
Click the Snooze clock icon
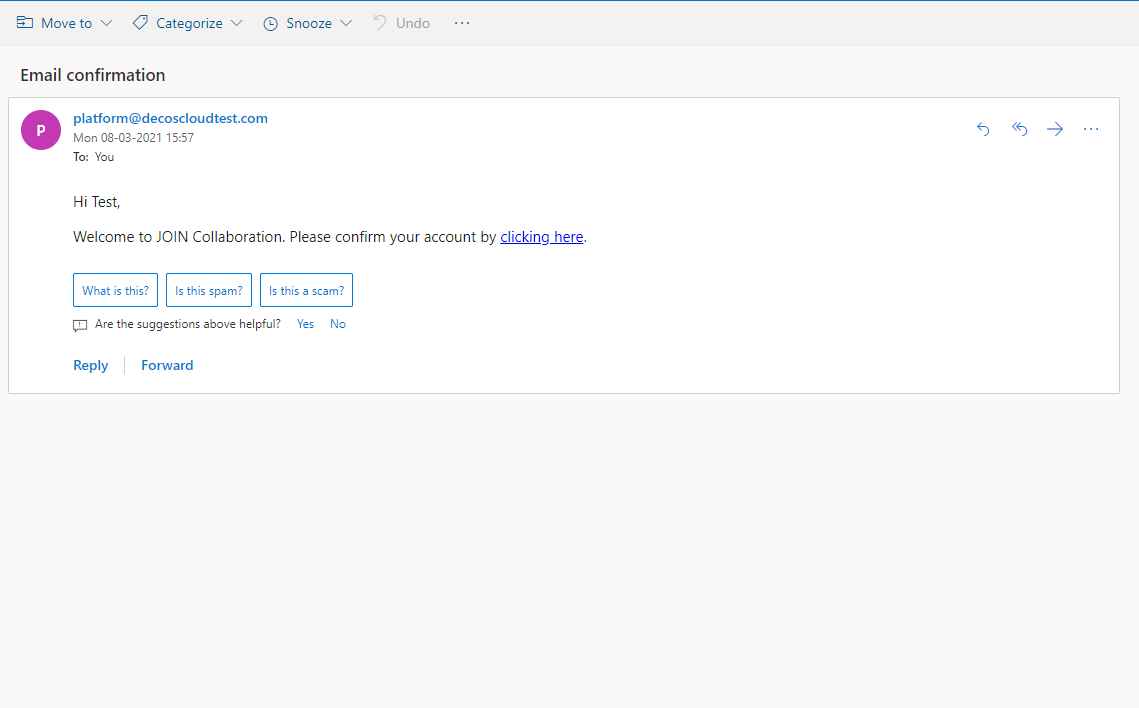click(x=270, y=23)
